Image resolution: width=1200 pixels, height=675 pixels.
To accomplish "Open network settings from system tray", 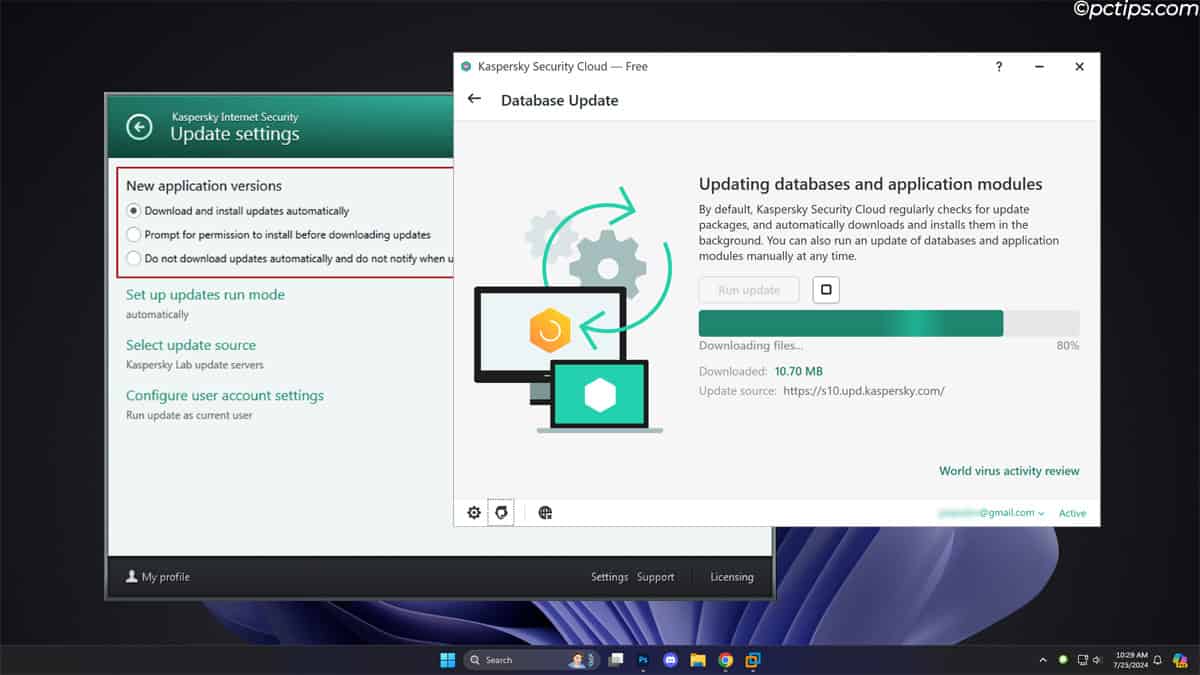I will (x=1083, y=660).
